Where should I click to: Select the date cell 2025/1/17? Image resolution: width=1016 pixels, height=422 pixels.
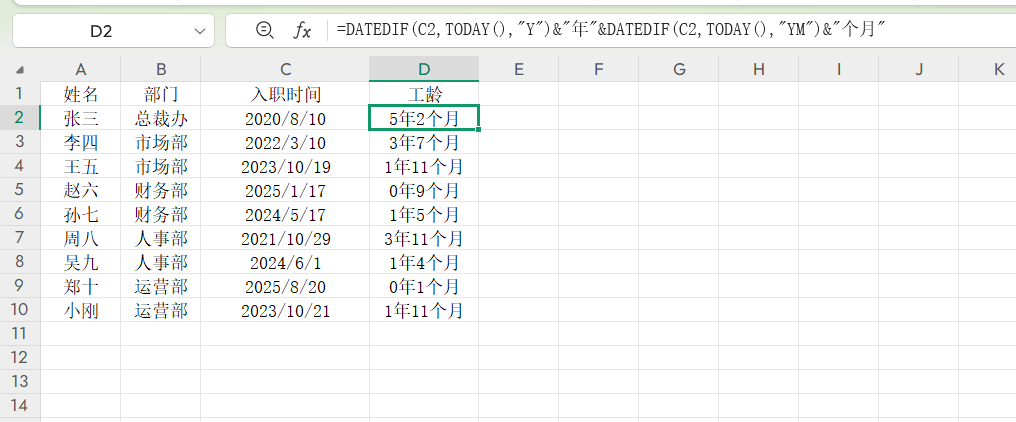285,190
